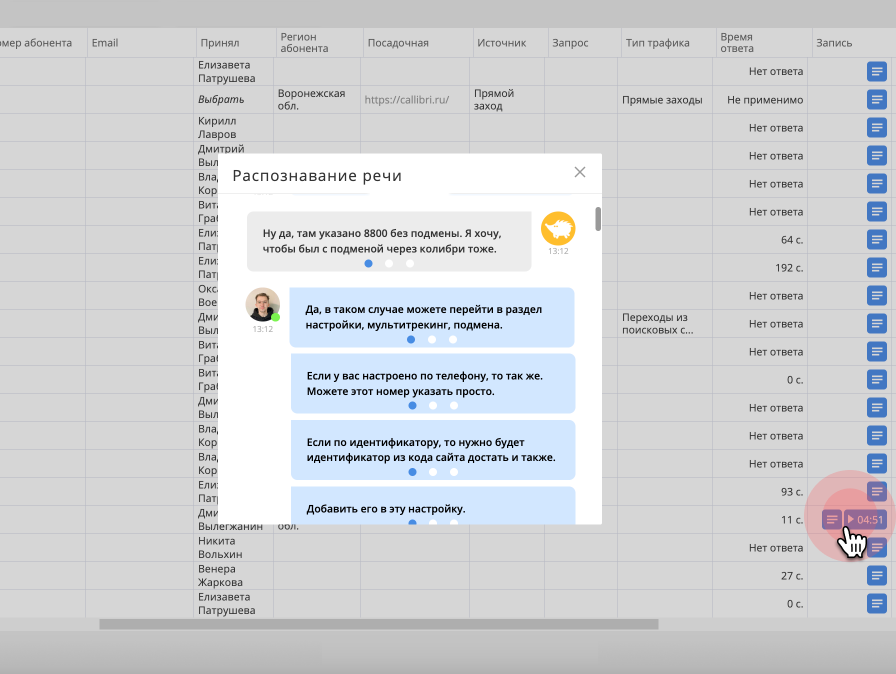Click the table's horizontal scrollbar
The image size is (896, 674).
click(378, 624)
